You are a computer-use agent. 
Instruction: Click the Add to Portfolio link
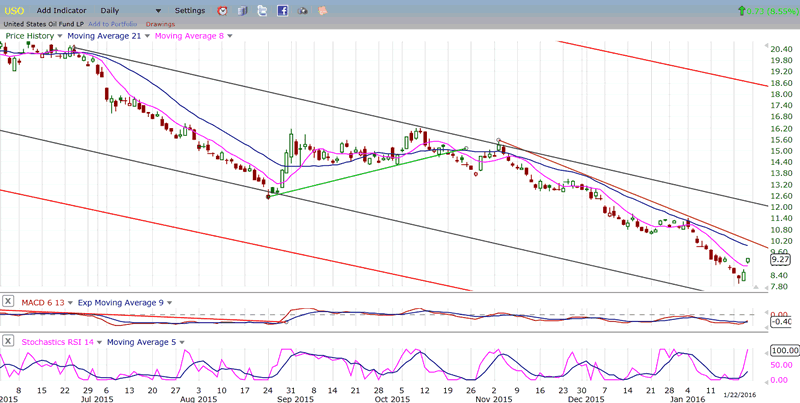pos(113,22)
